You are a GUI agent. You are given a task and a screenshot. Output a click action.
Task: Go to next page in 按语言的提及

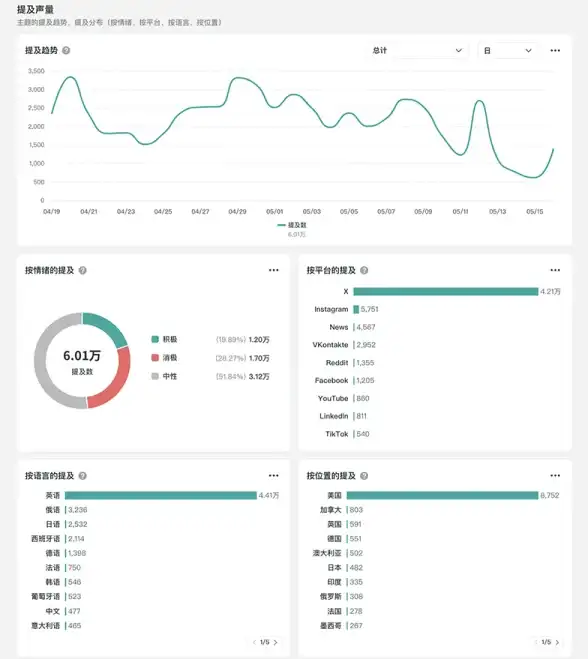pyautogui.click(x=276, y=642)
